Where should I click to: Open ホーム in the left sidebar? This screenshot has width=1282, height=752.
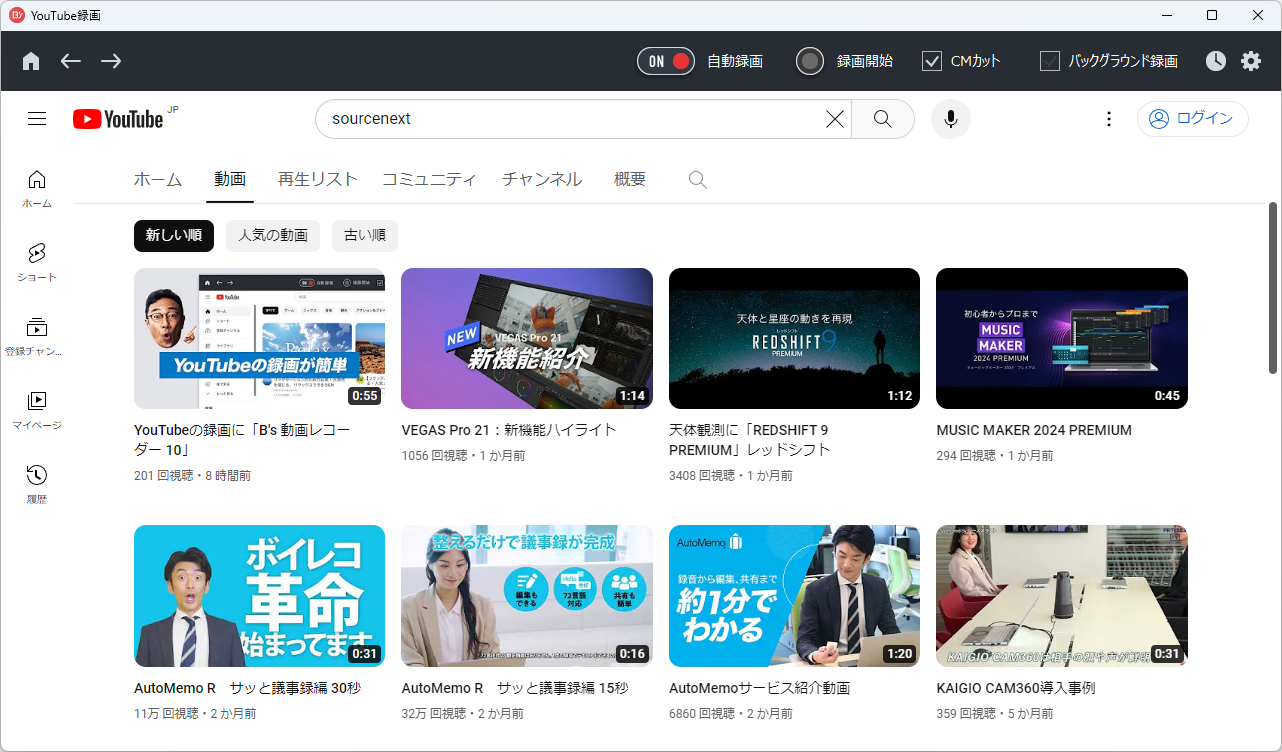click(37, 188)
